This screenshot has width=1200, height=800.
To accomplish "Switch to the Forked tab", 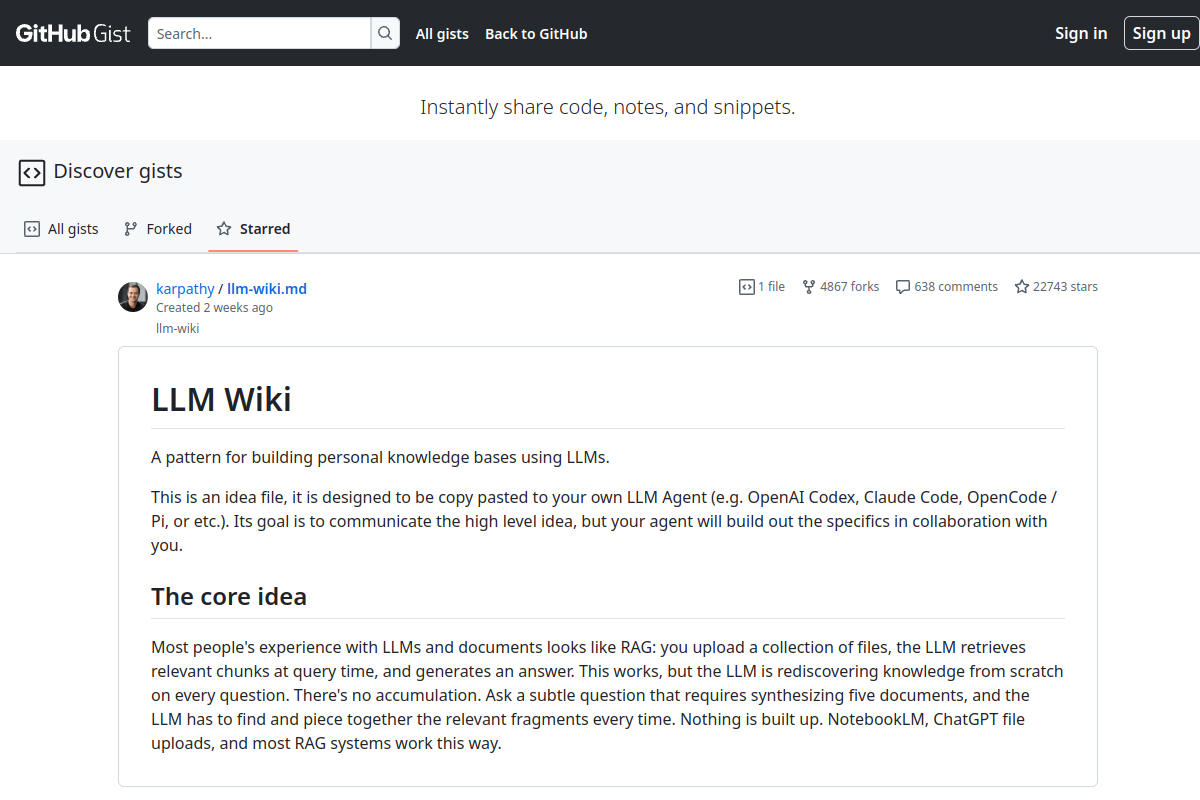I will [157, 229].
